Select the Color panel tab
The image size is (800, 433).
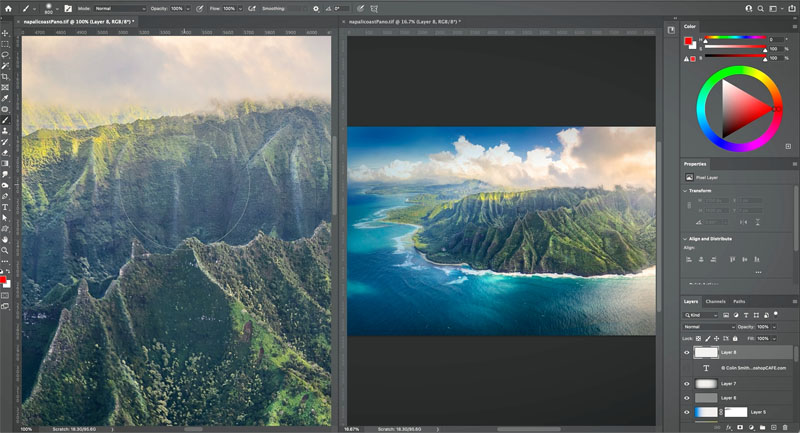[690, 27]
